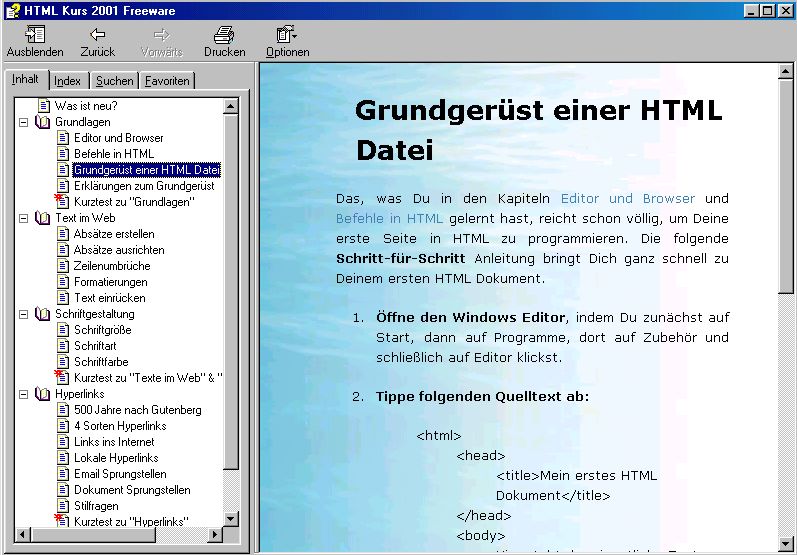This screenshot has width=797, height=555.
Task: Click the HTML Kurs title bar help icon
Action: pos(13,10)
